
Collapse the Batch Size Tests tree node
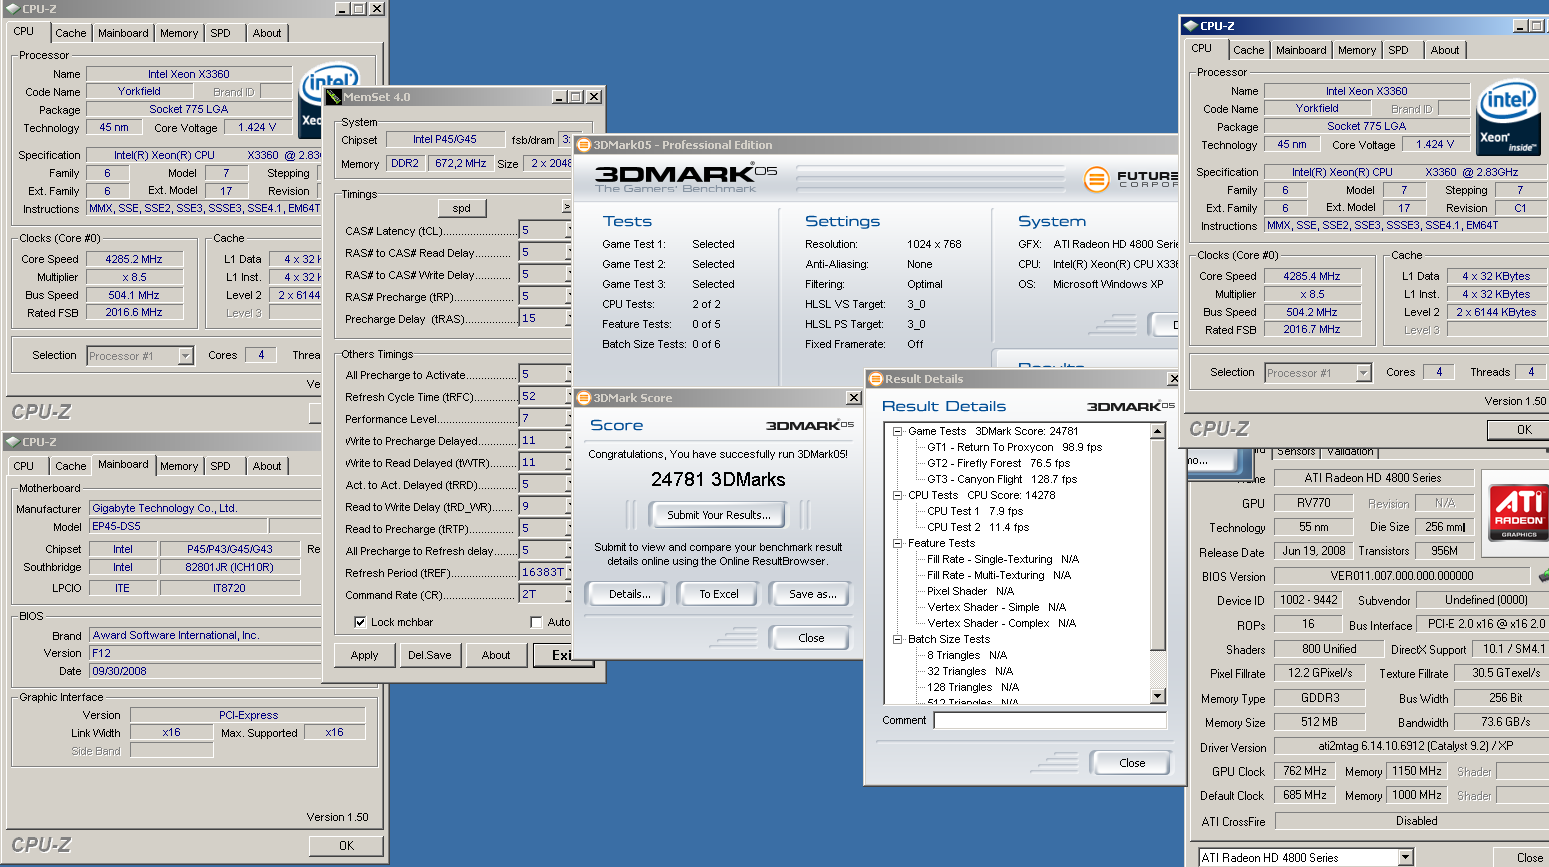[897, 639]
